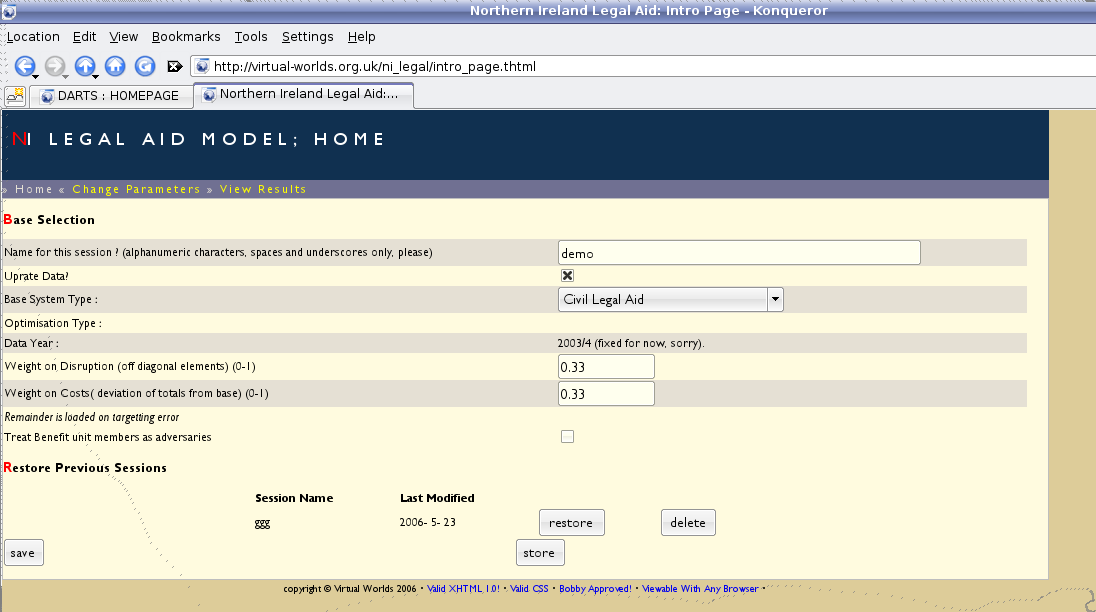Click the Stop loading icon
This screenshot has width=1096, height=612.
coord(173,66)
